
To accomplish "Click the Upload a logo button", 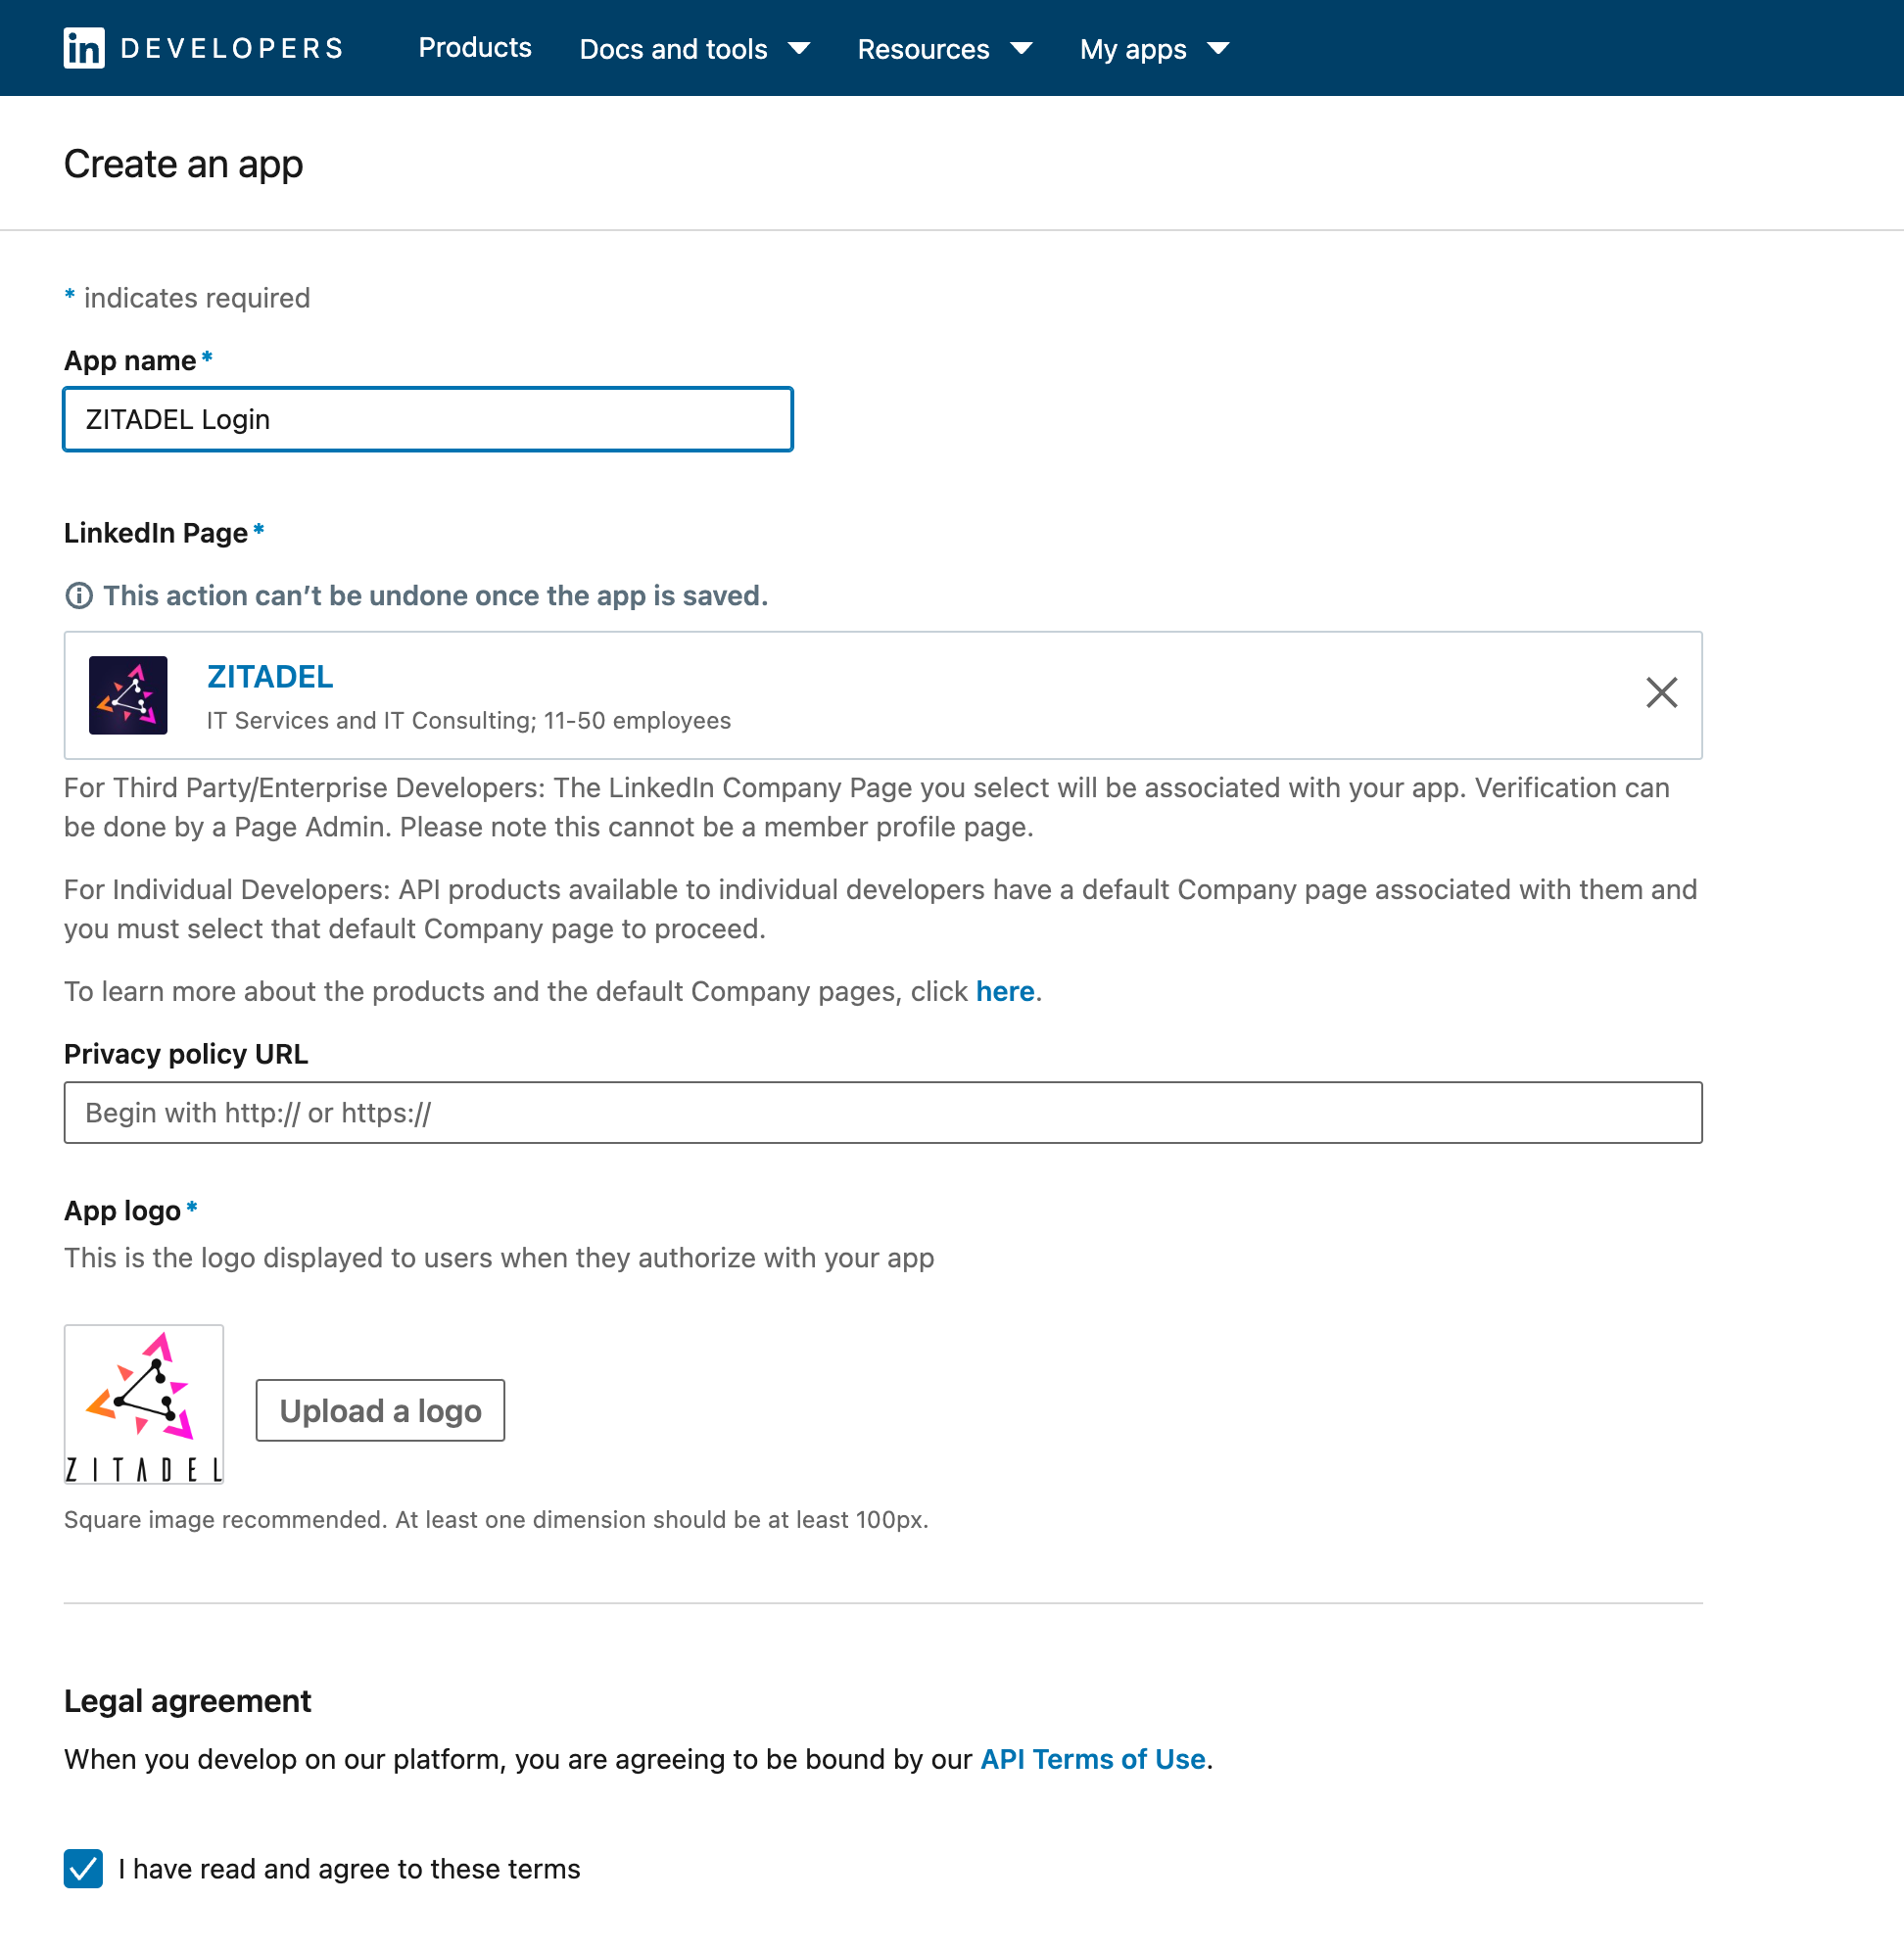I will pyautogui.click(x=378, y=1410).
